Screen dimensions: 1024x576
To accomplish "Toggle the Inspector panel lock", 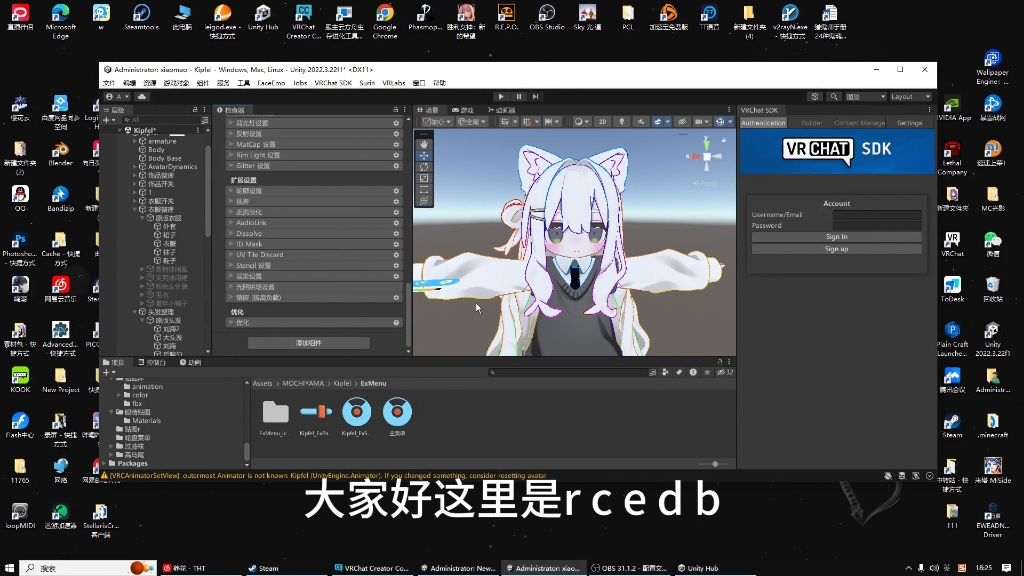I will [x=395, y=110].
